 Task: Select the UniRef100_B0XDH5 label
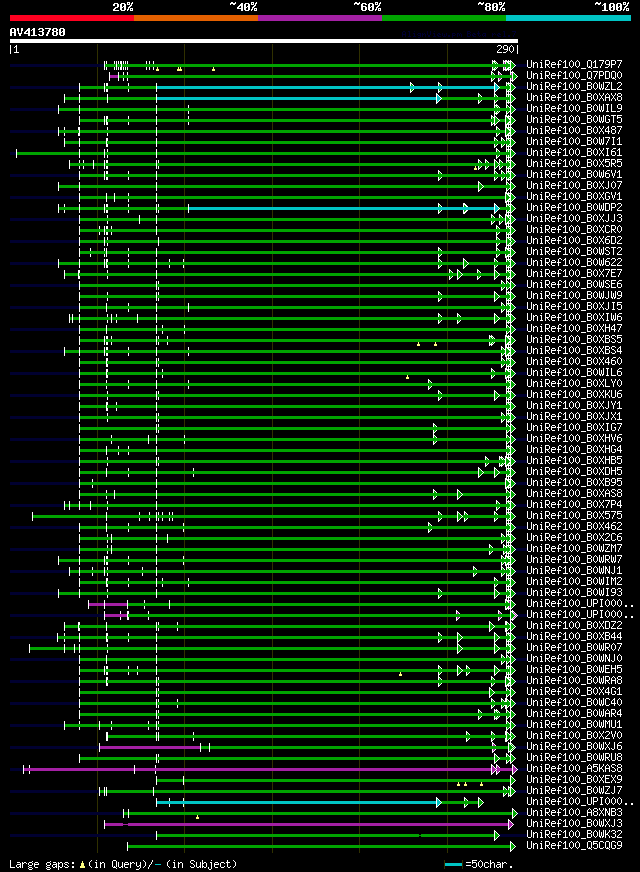coord(574,472)
